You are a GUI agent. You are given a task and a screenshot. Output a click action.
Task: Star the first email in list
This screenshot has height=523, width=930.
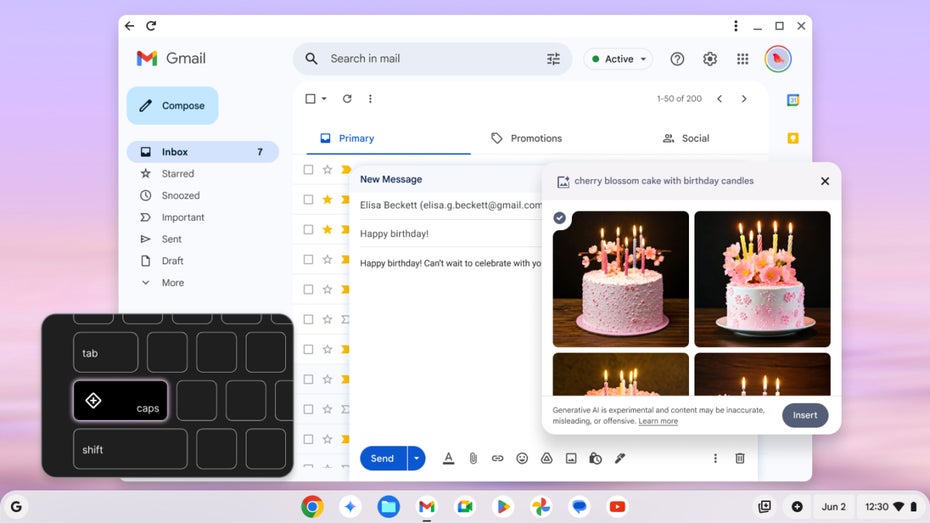[x=327, y=170]
